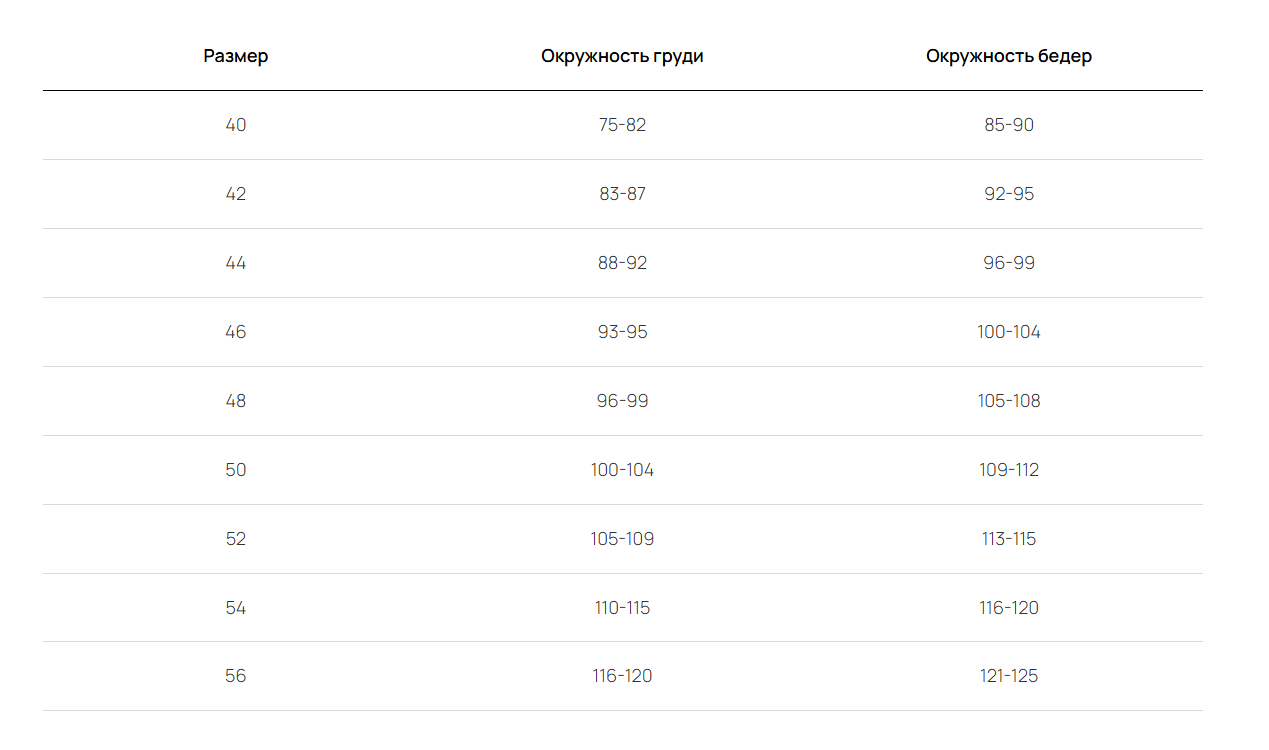Select chest measurement 83-87
Screen dimensions: 1269x750
click(622, 194)
